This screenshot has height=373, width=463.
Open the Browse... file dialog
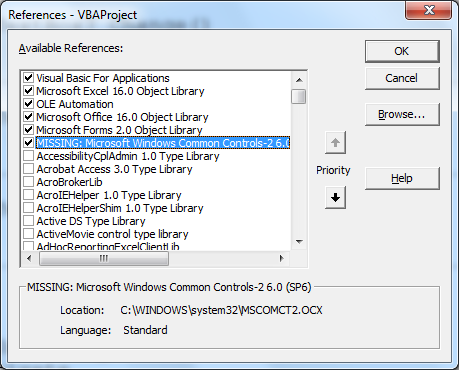point(402,114)
